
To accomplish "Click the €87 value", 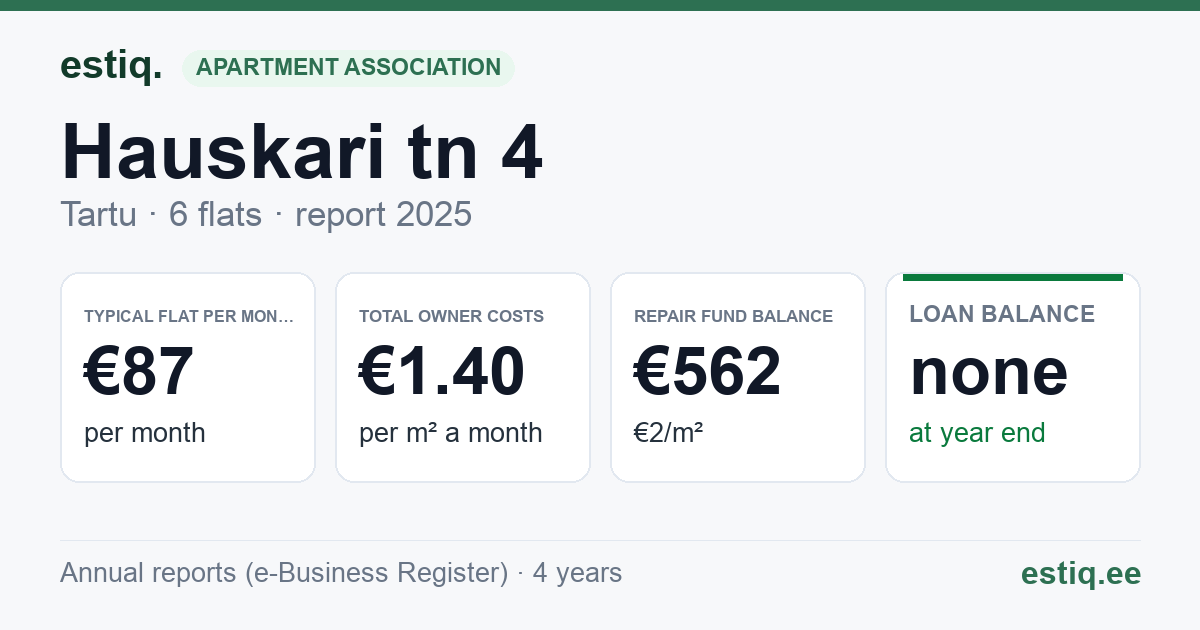I will (x=139, y=372).
